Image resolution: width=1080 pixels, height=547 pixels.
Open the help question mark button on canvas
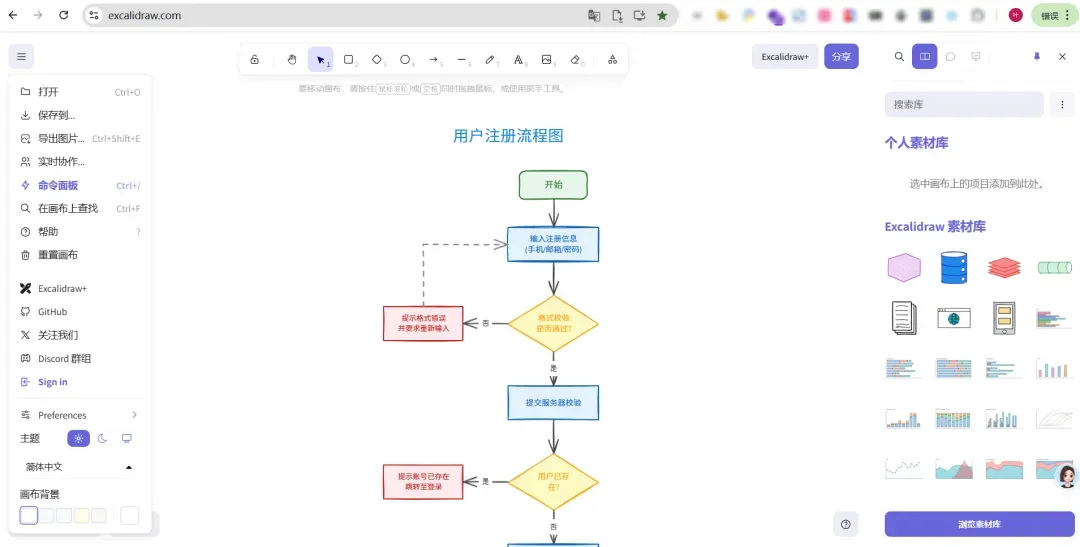pyautogui.click(x=846, y=524)
